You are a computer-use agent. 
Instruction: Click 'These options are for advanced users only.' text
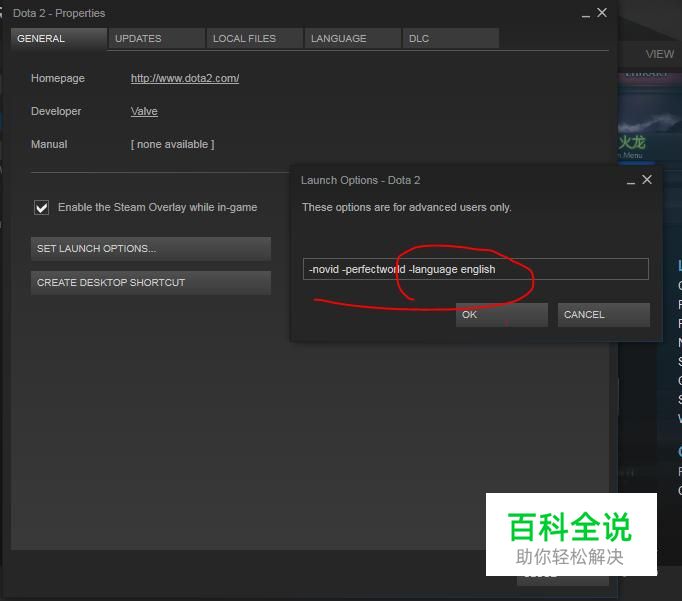(407, 207)
